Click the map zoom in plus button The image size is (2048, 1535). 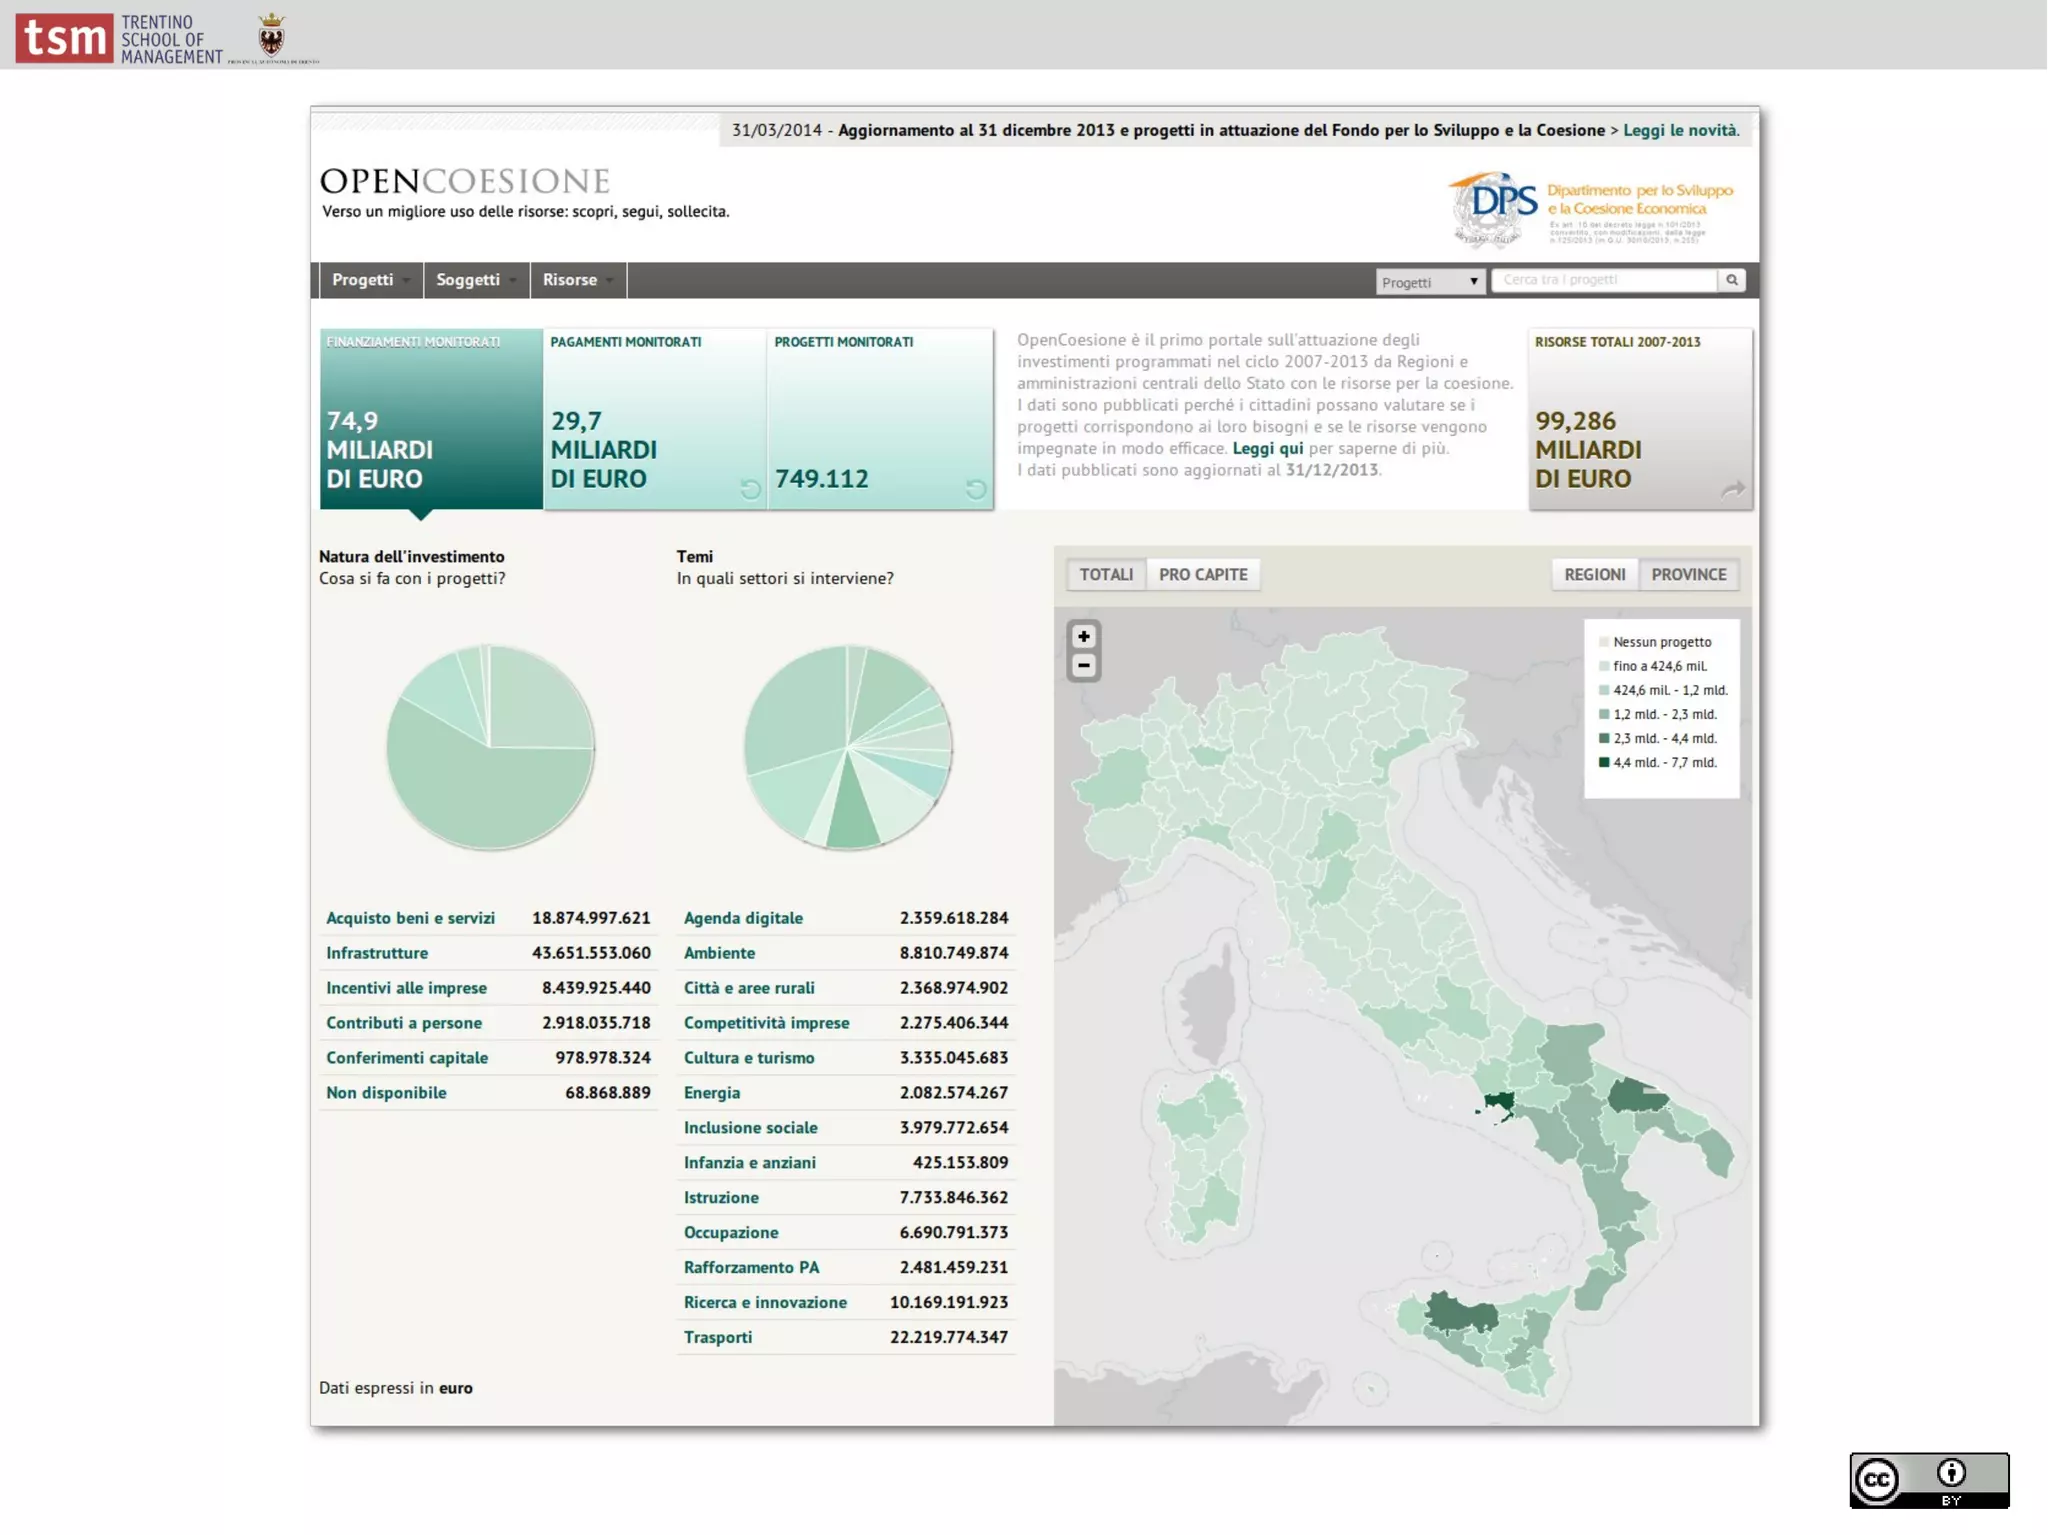point(1083,636)
